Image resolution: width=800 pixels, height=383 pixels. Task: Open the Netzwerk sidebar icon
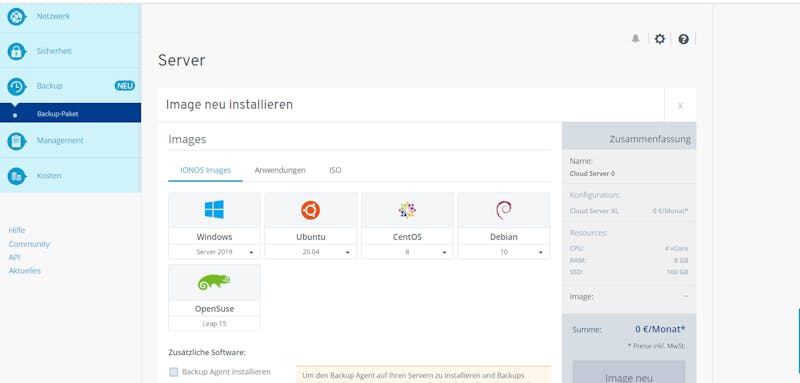coord(16,16)
